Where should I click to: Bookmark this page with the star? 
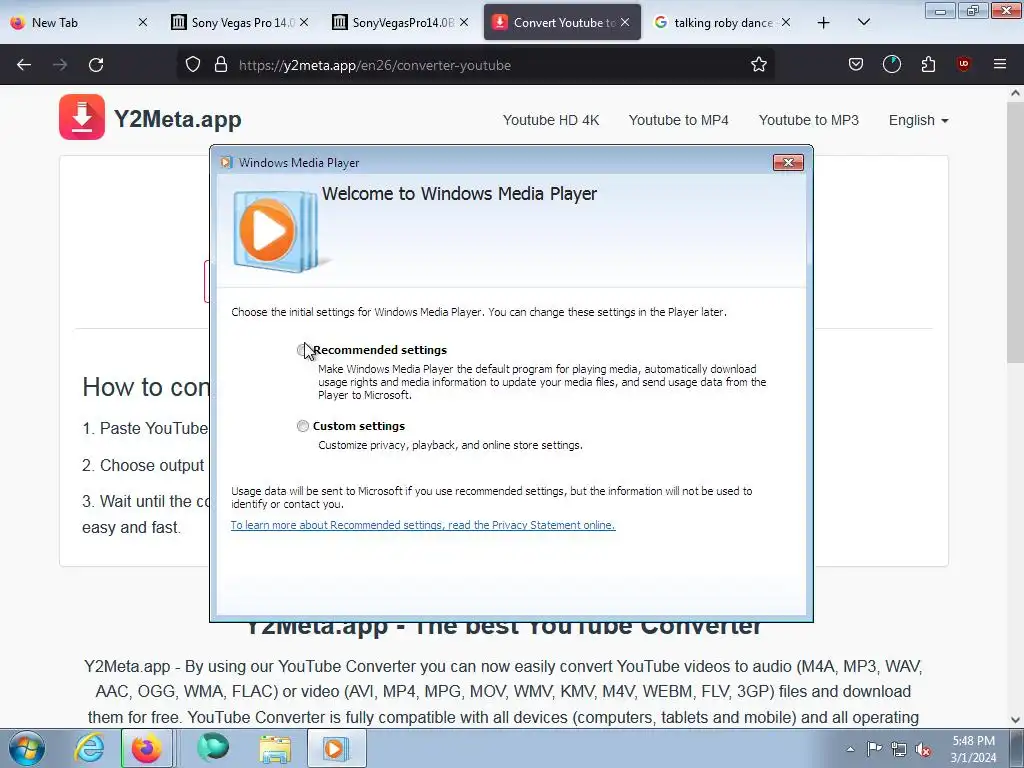pos(758,65)
